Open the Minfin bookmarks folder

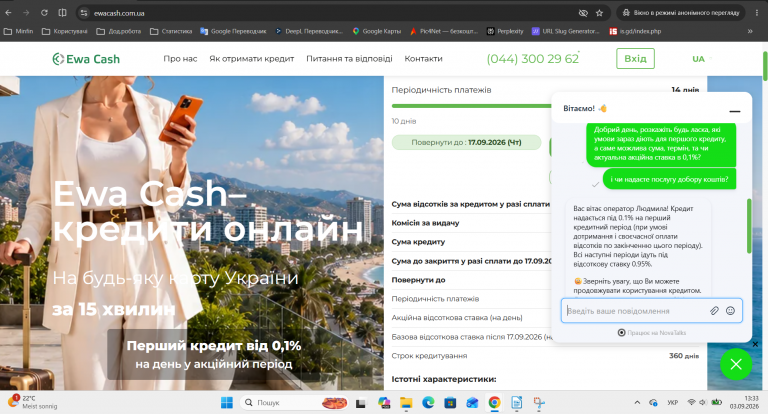pyautogui.click(x=19, y=31)
